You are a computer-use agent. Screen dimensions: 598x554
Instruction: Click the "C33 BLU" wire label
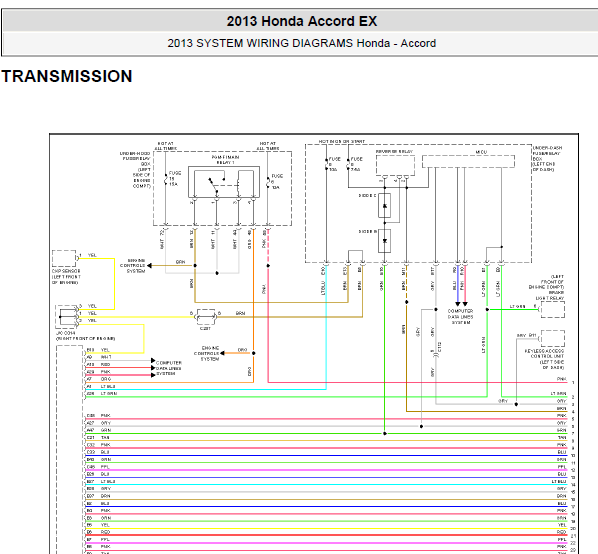pyautogui.click(x=98, y=452)
